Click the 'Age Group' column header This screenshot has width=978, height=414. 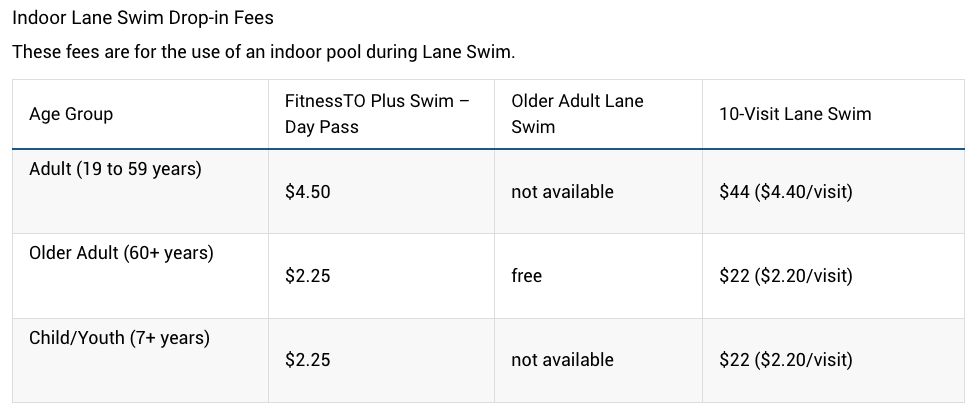pos(71,114)
